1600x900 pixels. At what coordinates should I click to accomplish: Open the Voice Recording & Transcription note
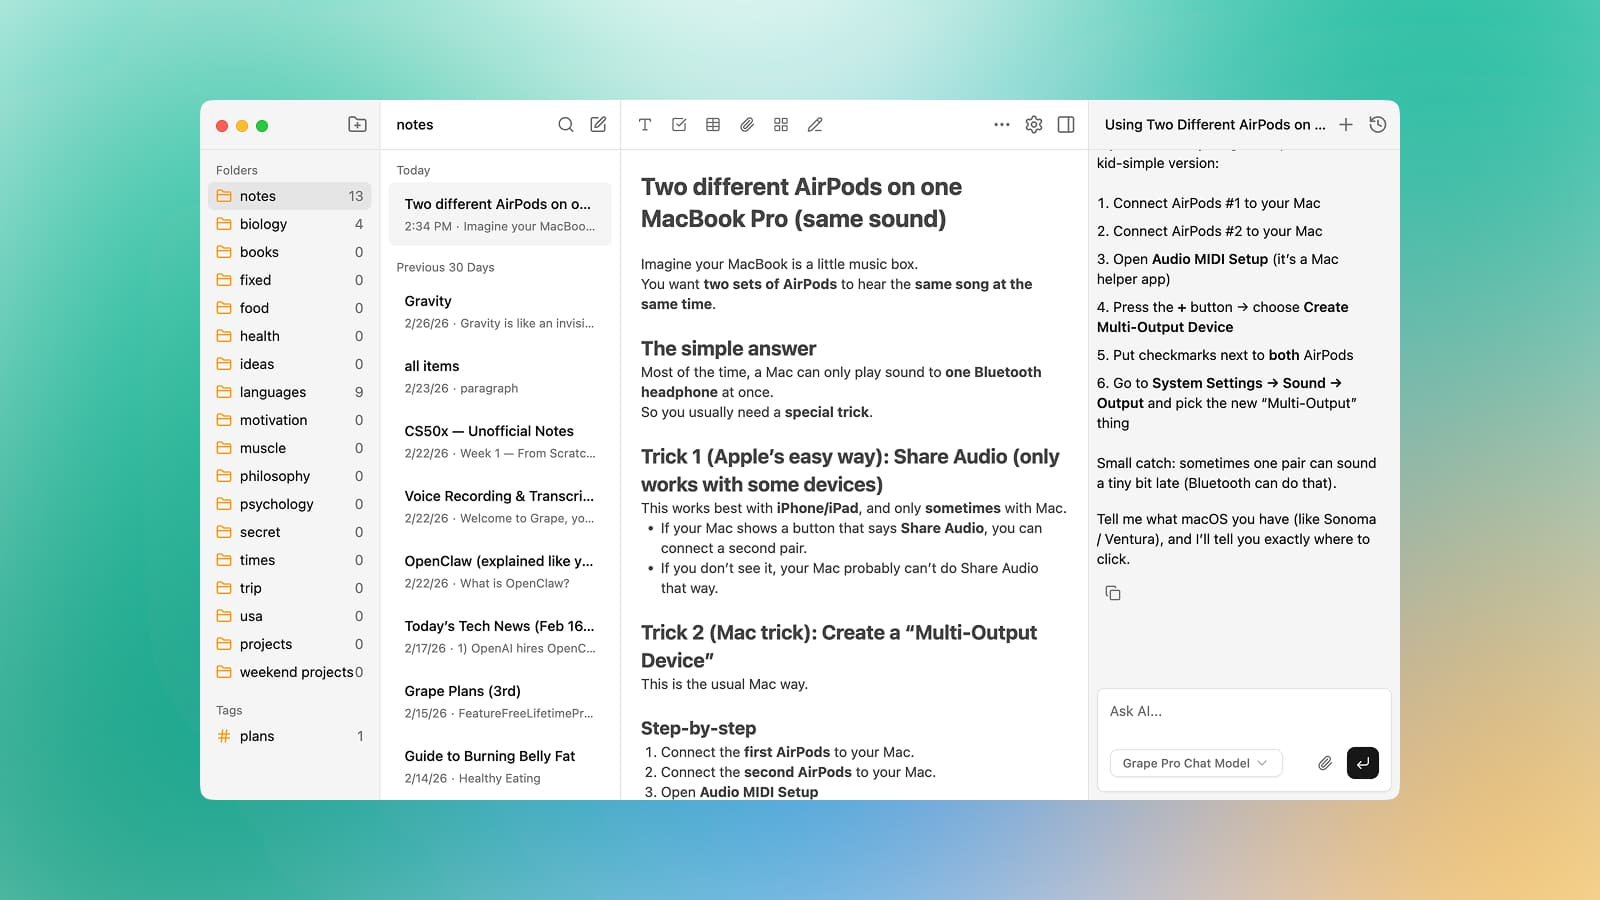500,506
